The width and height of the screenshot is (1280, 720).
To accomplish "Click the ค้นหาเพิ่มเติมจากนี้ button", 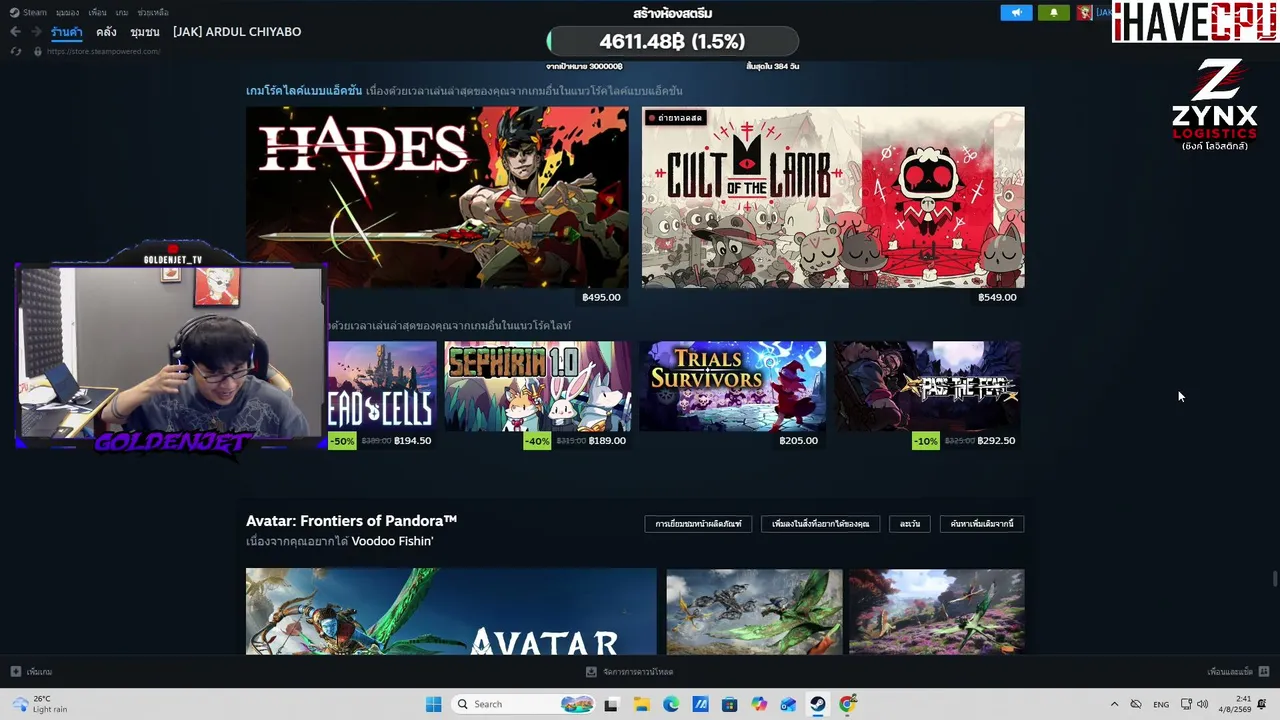I will [982, 524].
